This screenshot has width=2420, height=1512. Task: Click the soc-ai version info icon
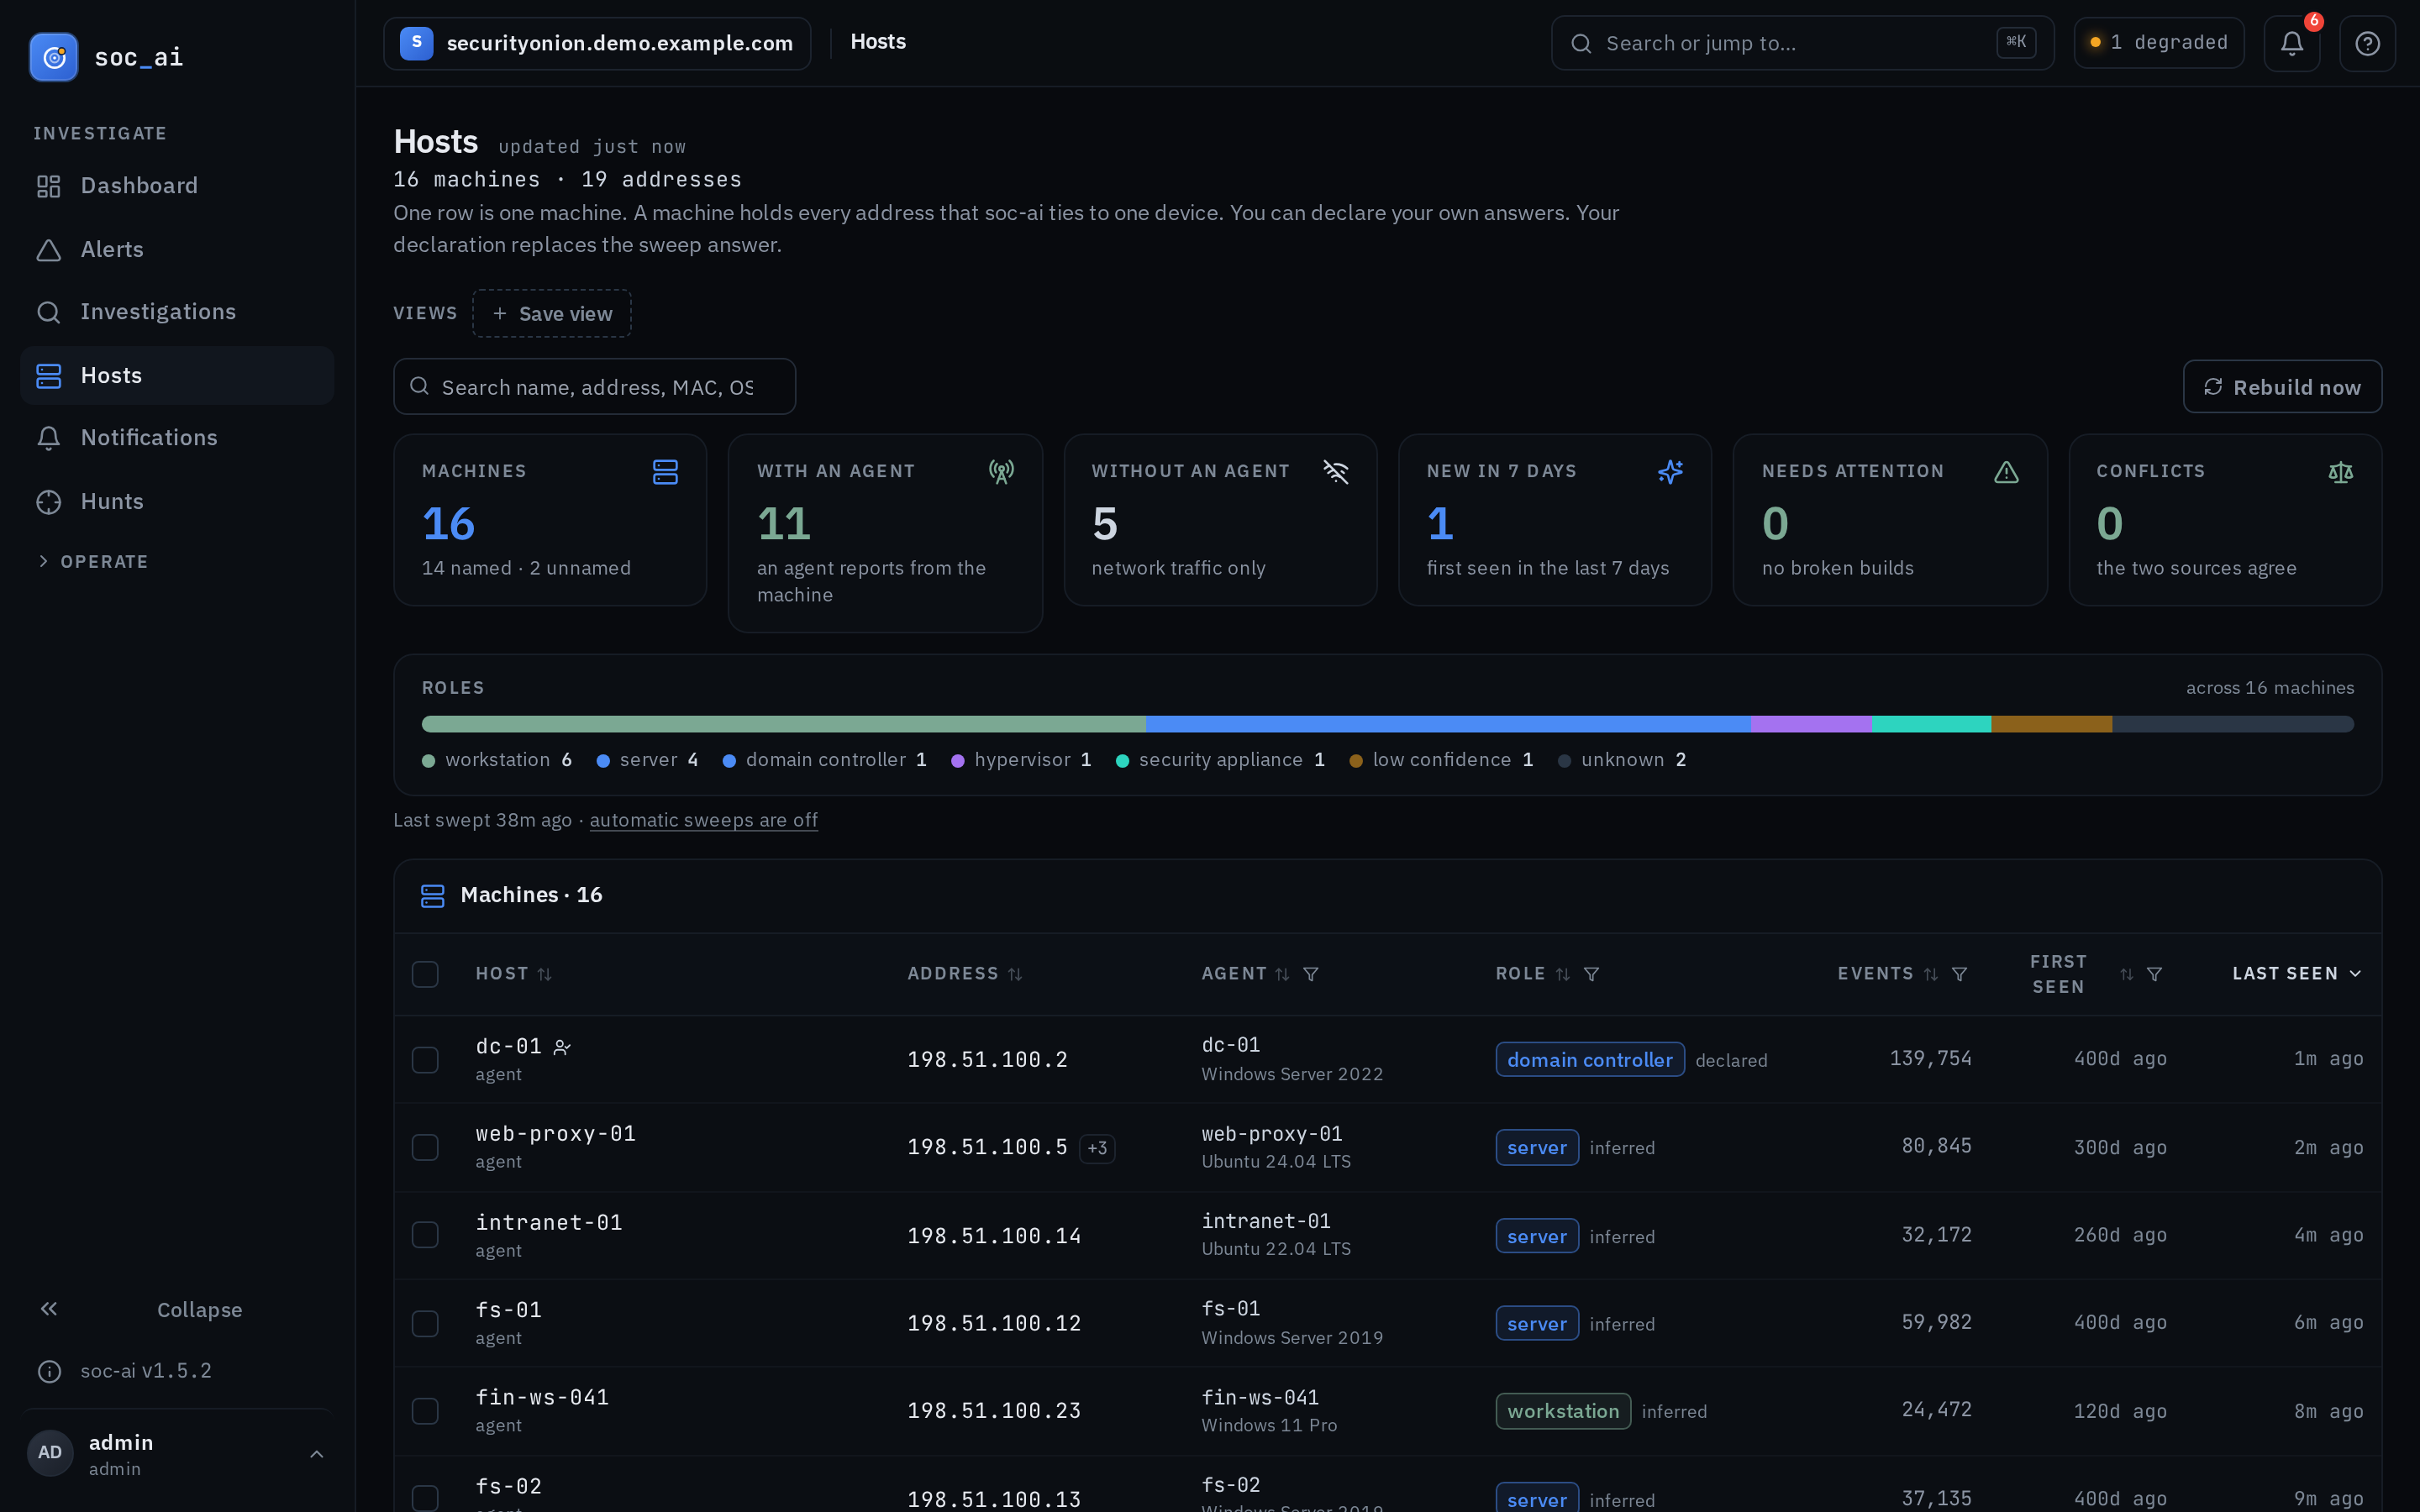click(x=49, y=1371)
